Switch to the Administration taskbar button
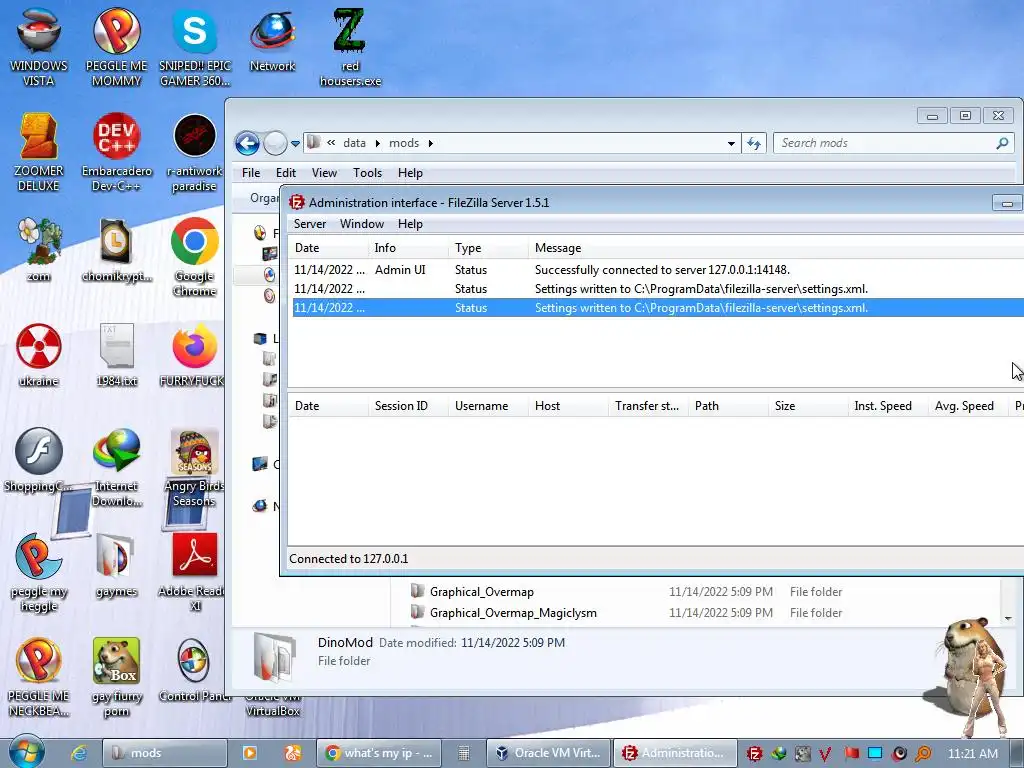This screenshot has width=1024, height=768. [675, 753]
